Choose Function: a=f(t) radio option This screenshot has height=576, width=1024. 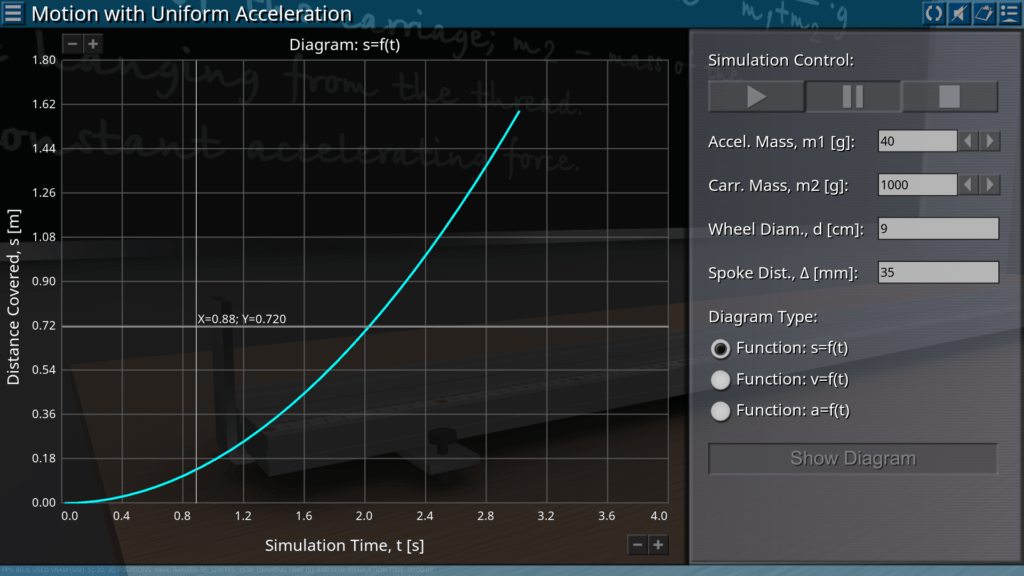click(719, 410)
